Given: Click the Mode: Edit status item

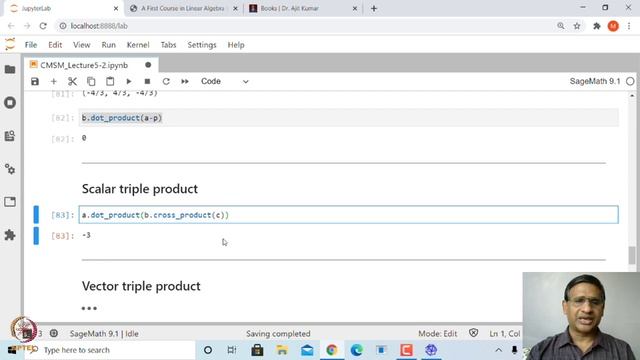Looking at the screenshot, I should [438, 334].
